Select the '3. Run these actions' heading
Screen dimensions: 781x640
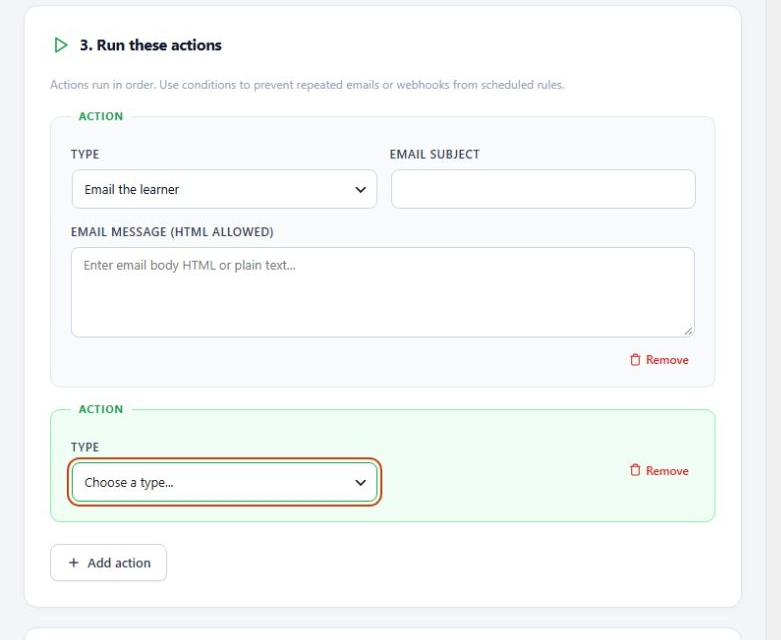(150, 45)
